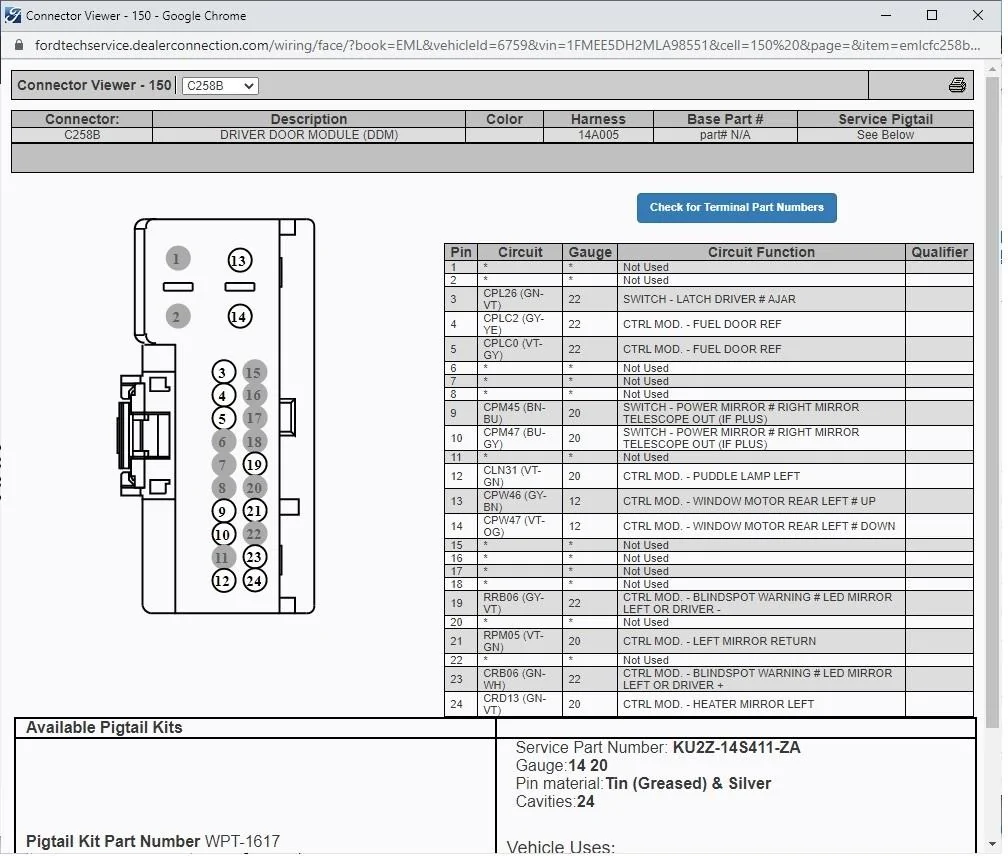Click pin 9 circle in the diagram
Viewport: 1008px width, 856px height.
pos(223,511)
